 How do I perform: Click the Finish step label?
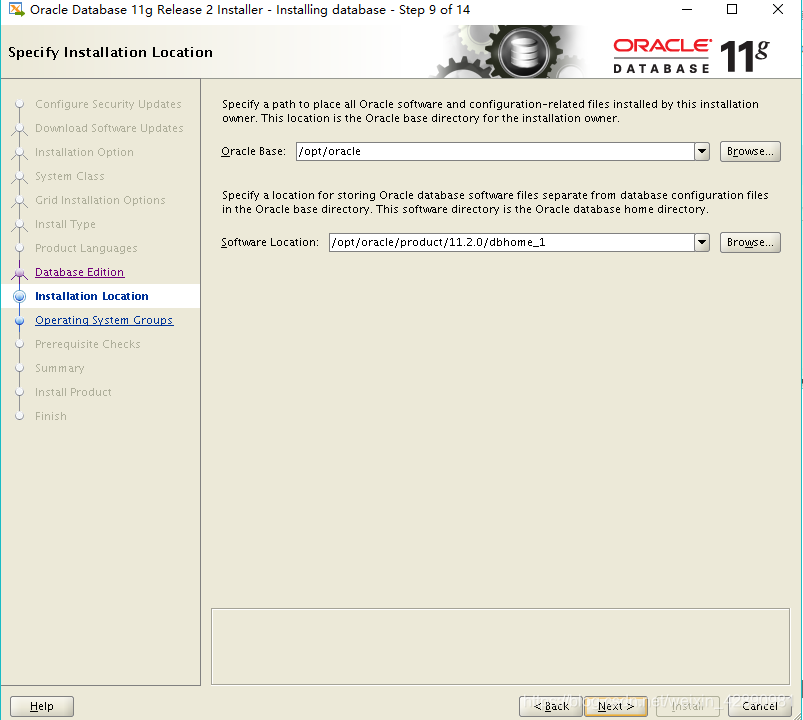click(51, 416)
